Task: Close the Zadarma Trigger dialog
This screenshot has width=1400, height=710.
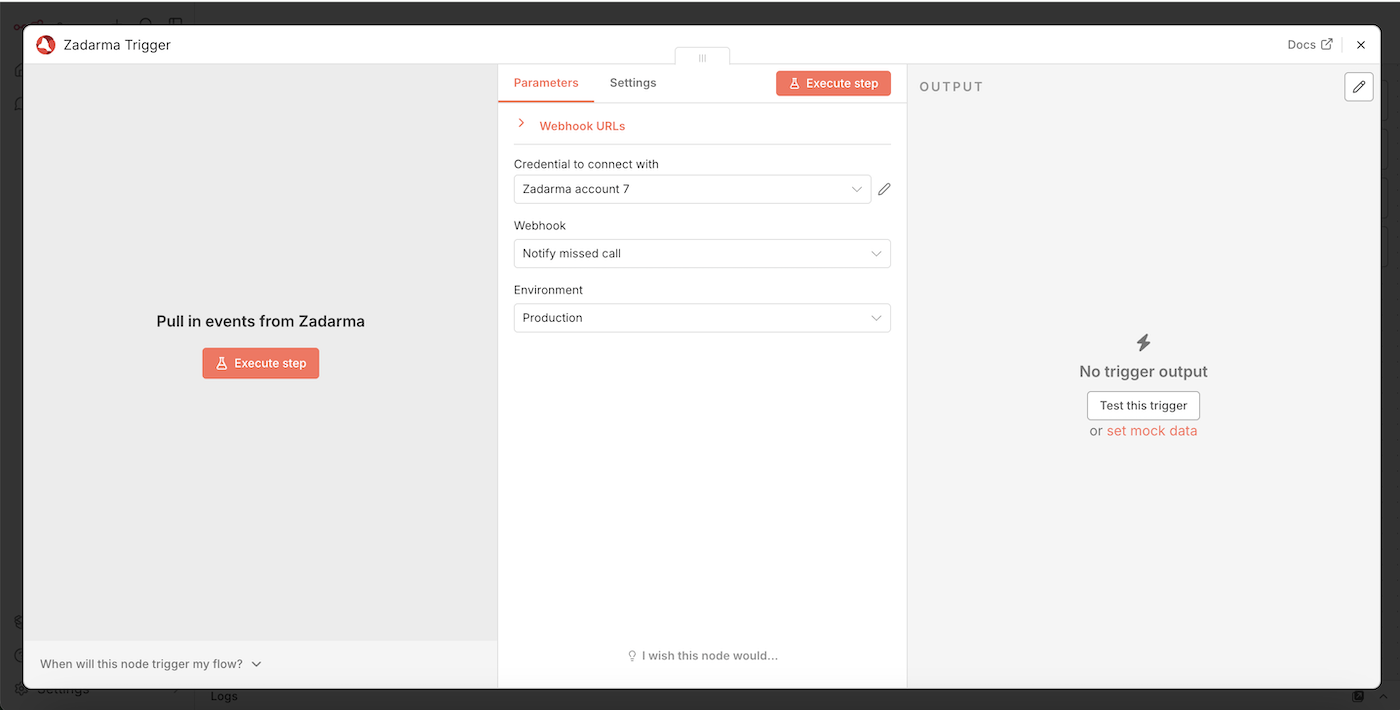Action: pyautogui.click(x=1360, y=45)
